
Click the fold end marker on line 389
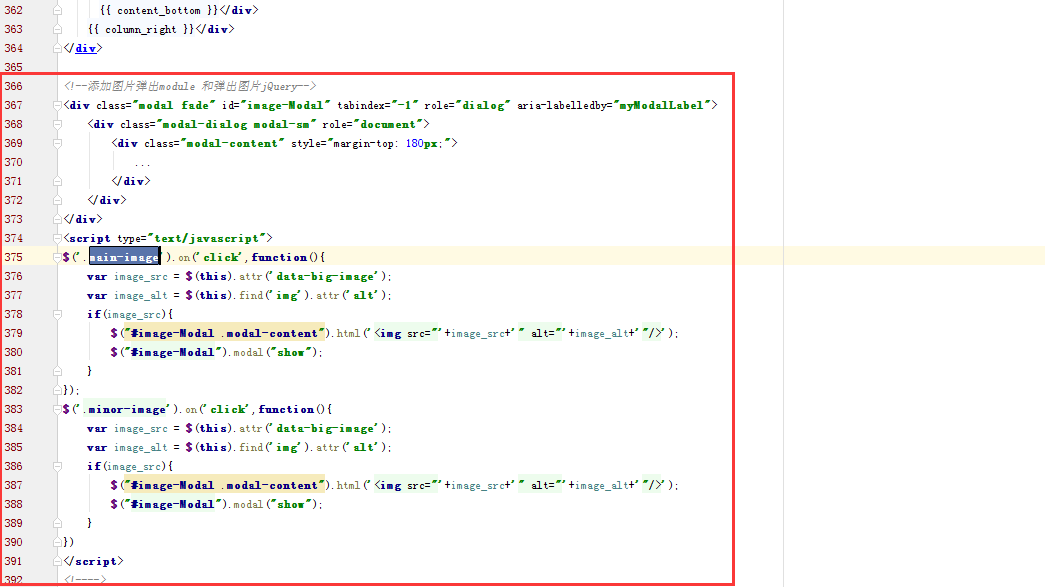coord(57,523)
